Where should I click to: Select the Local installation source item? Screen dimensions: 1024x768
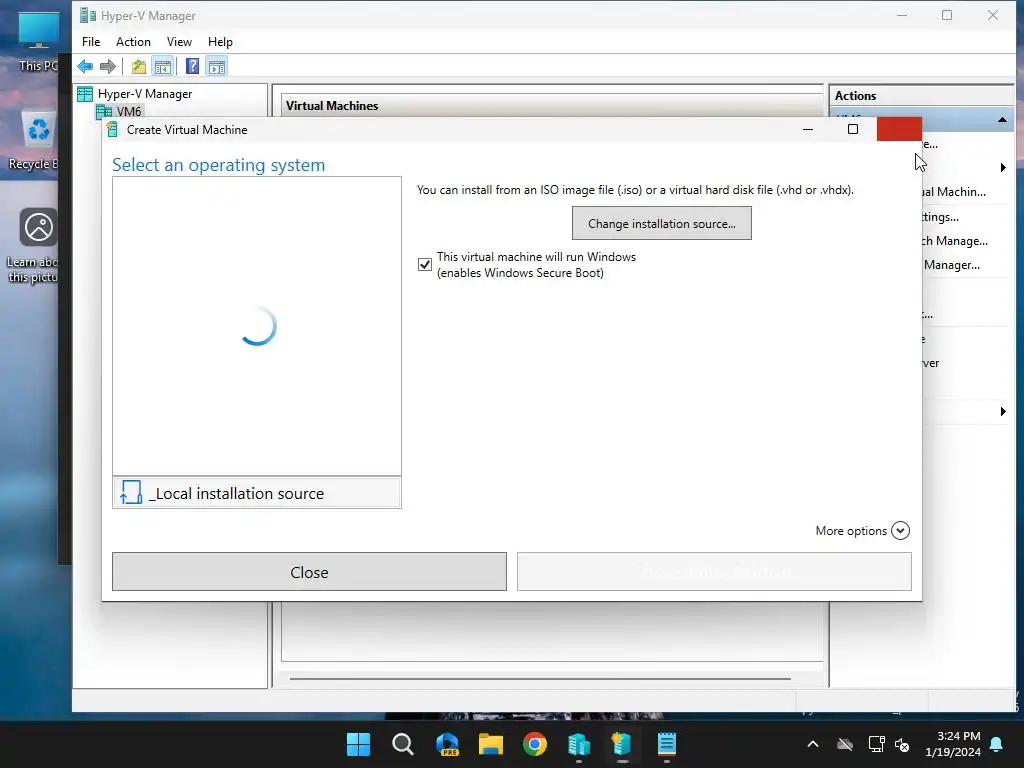tap(257, 493)
